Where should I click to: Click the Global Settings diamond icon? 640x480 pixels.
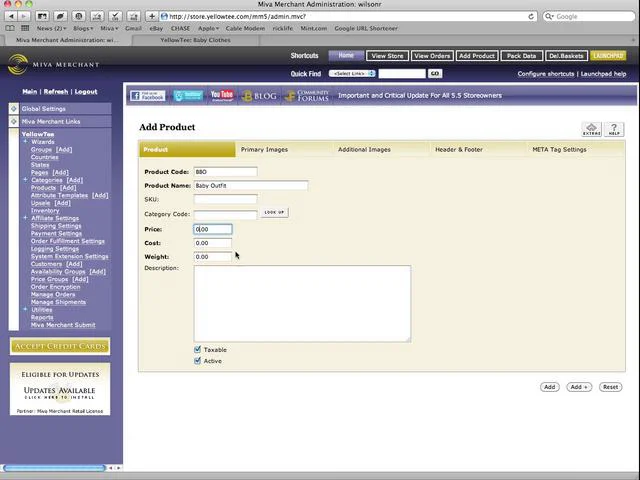tap(14, 109)
